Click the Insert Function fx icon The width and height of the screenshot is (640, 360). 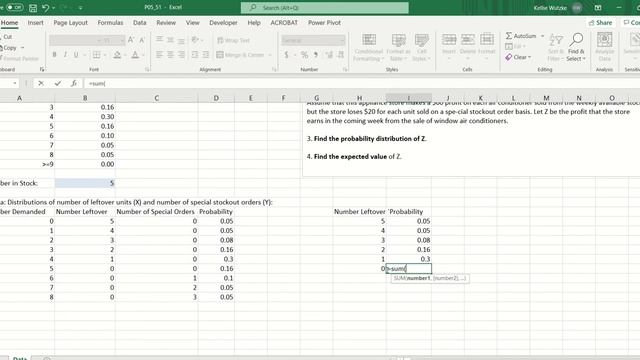(x=74, y=83)
